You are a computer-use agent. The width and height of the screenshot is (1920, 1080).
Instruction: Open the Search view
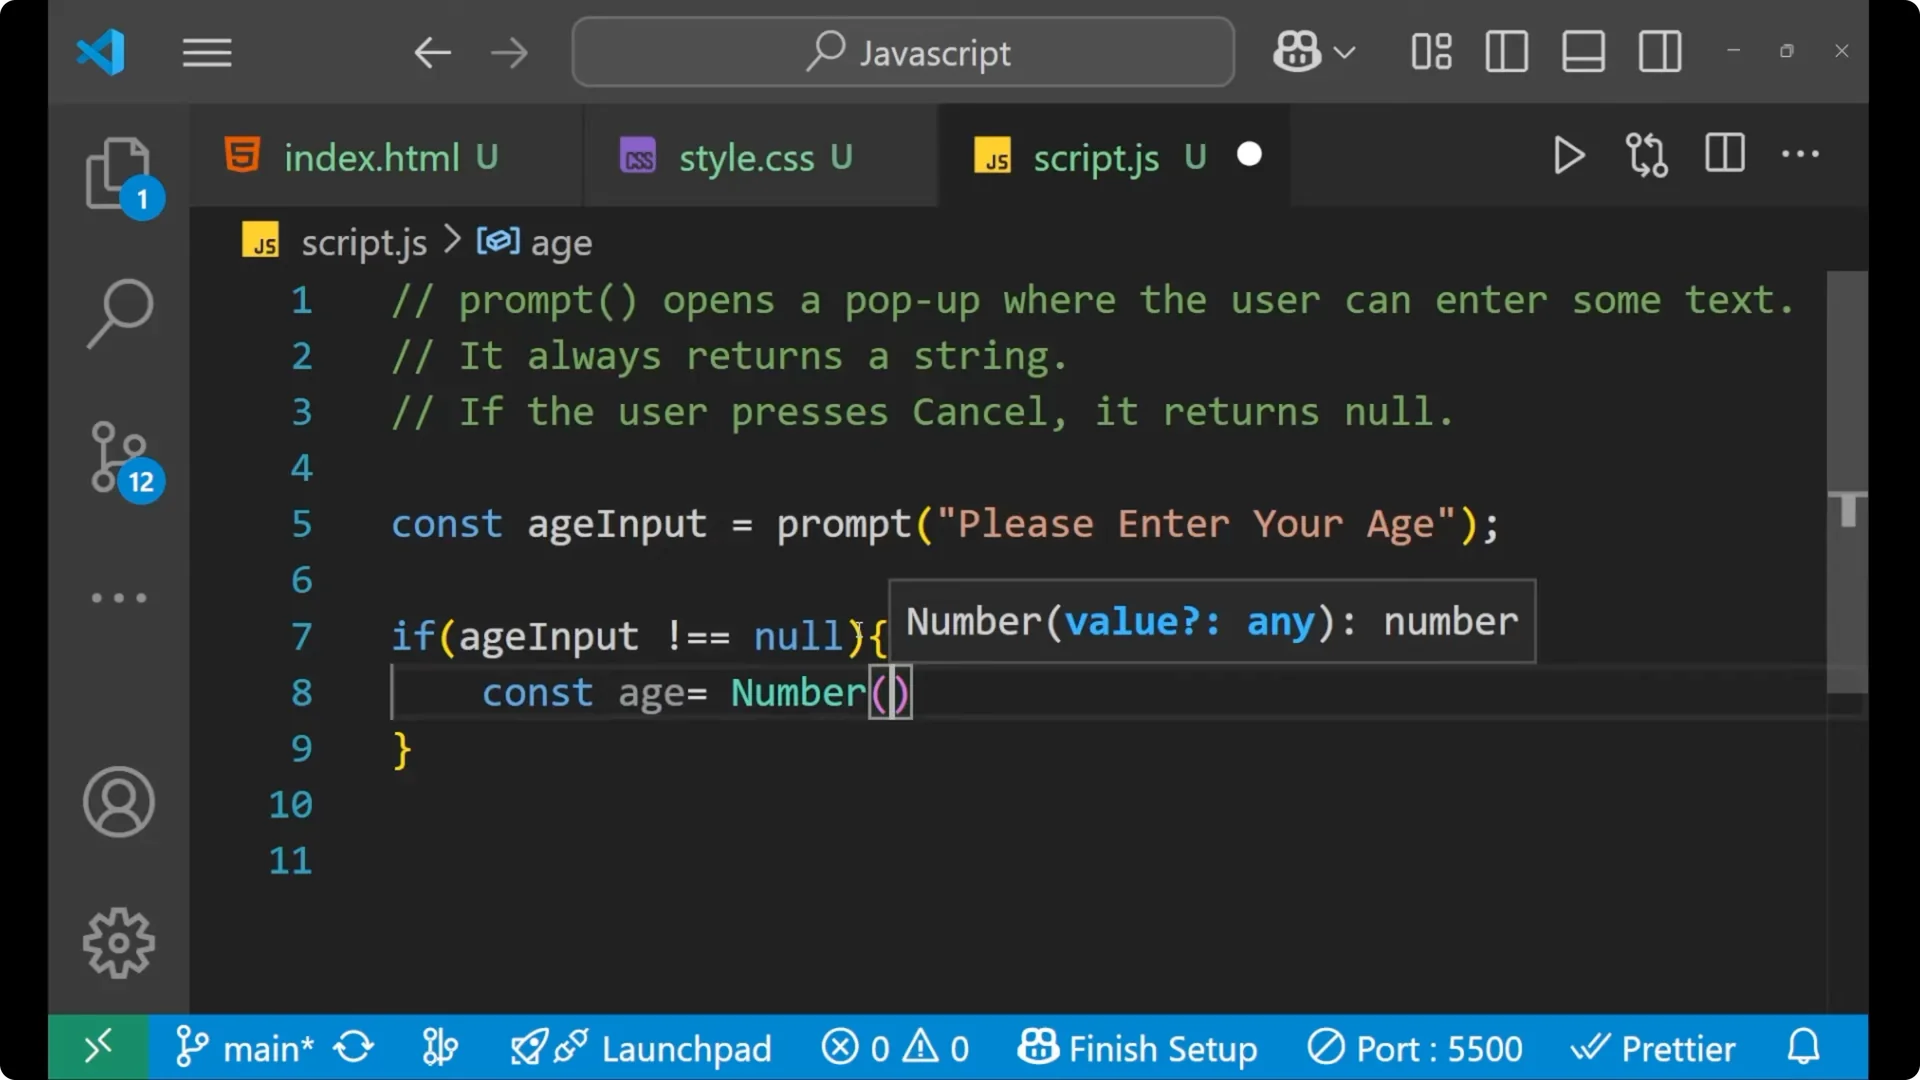pyautogui.click(x=119, y=313)
